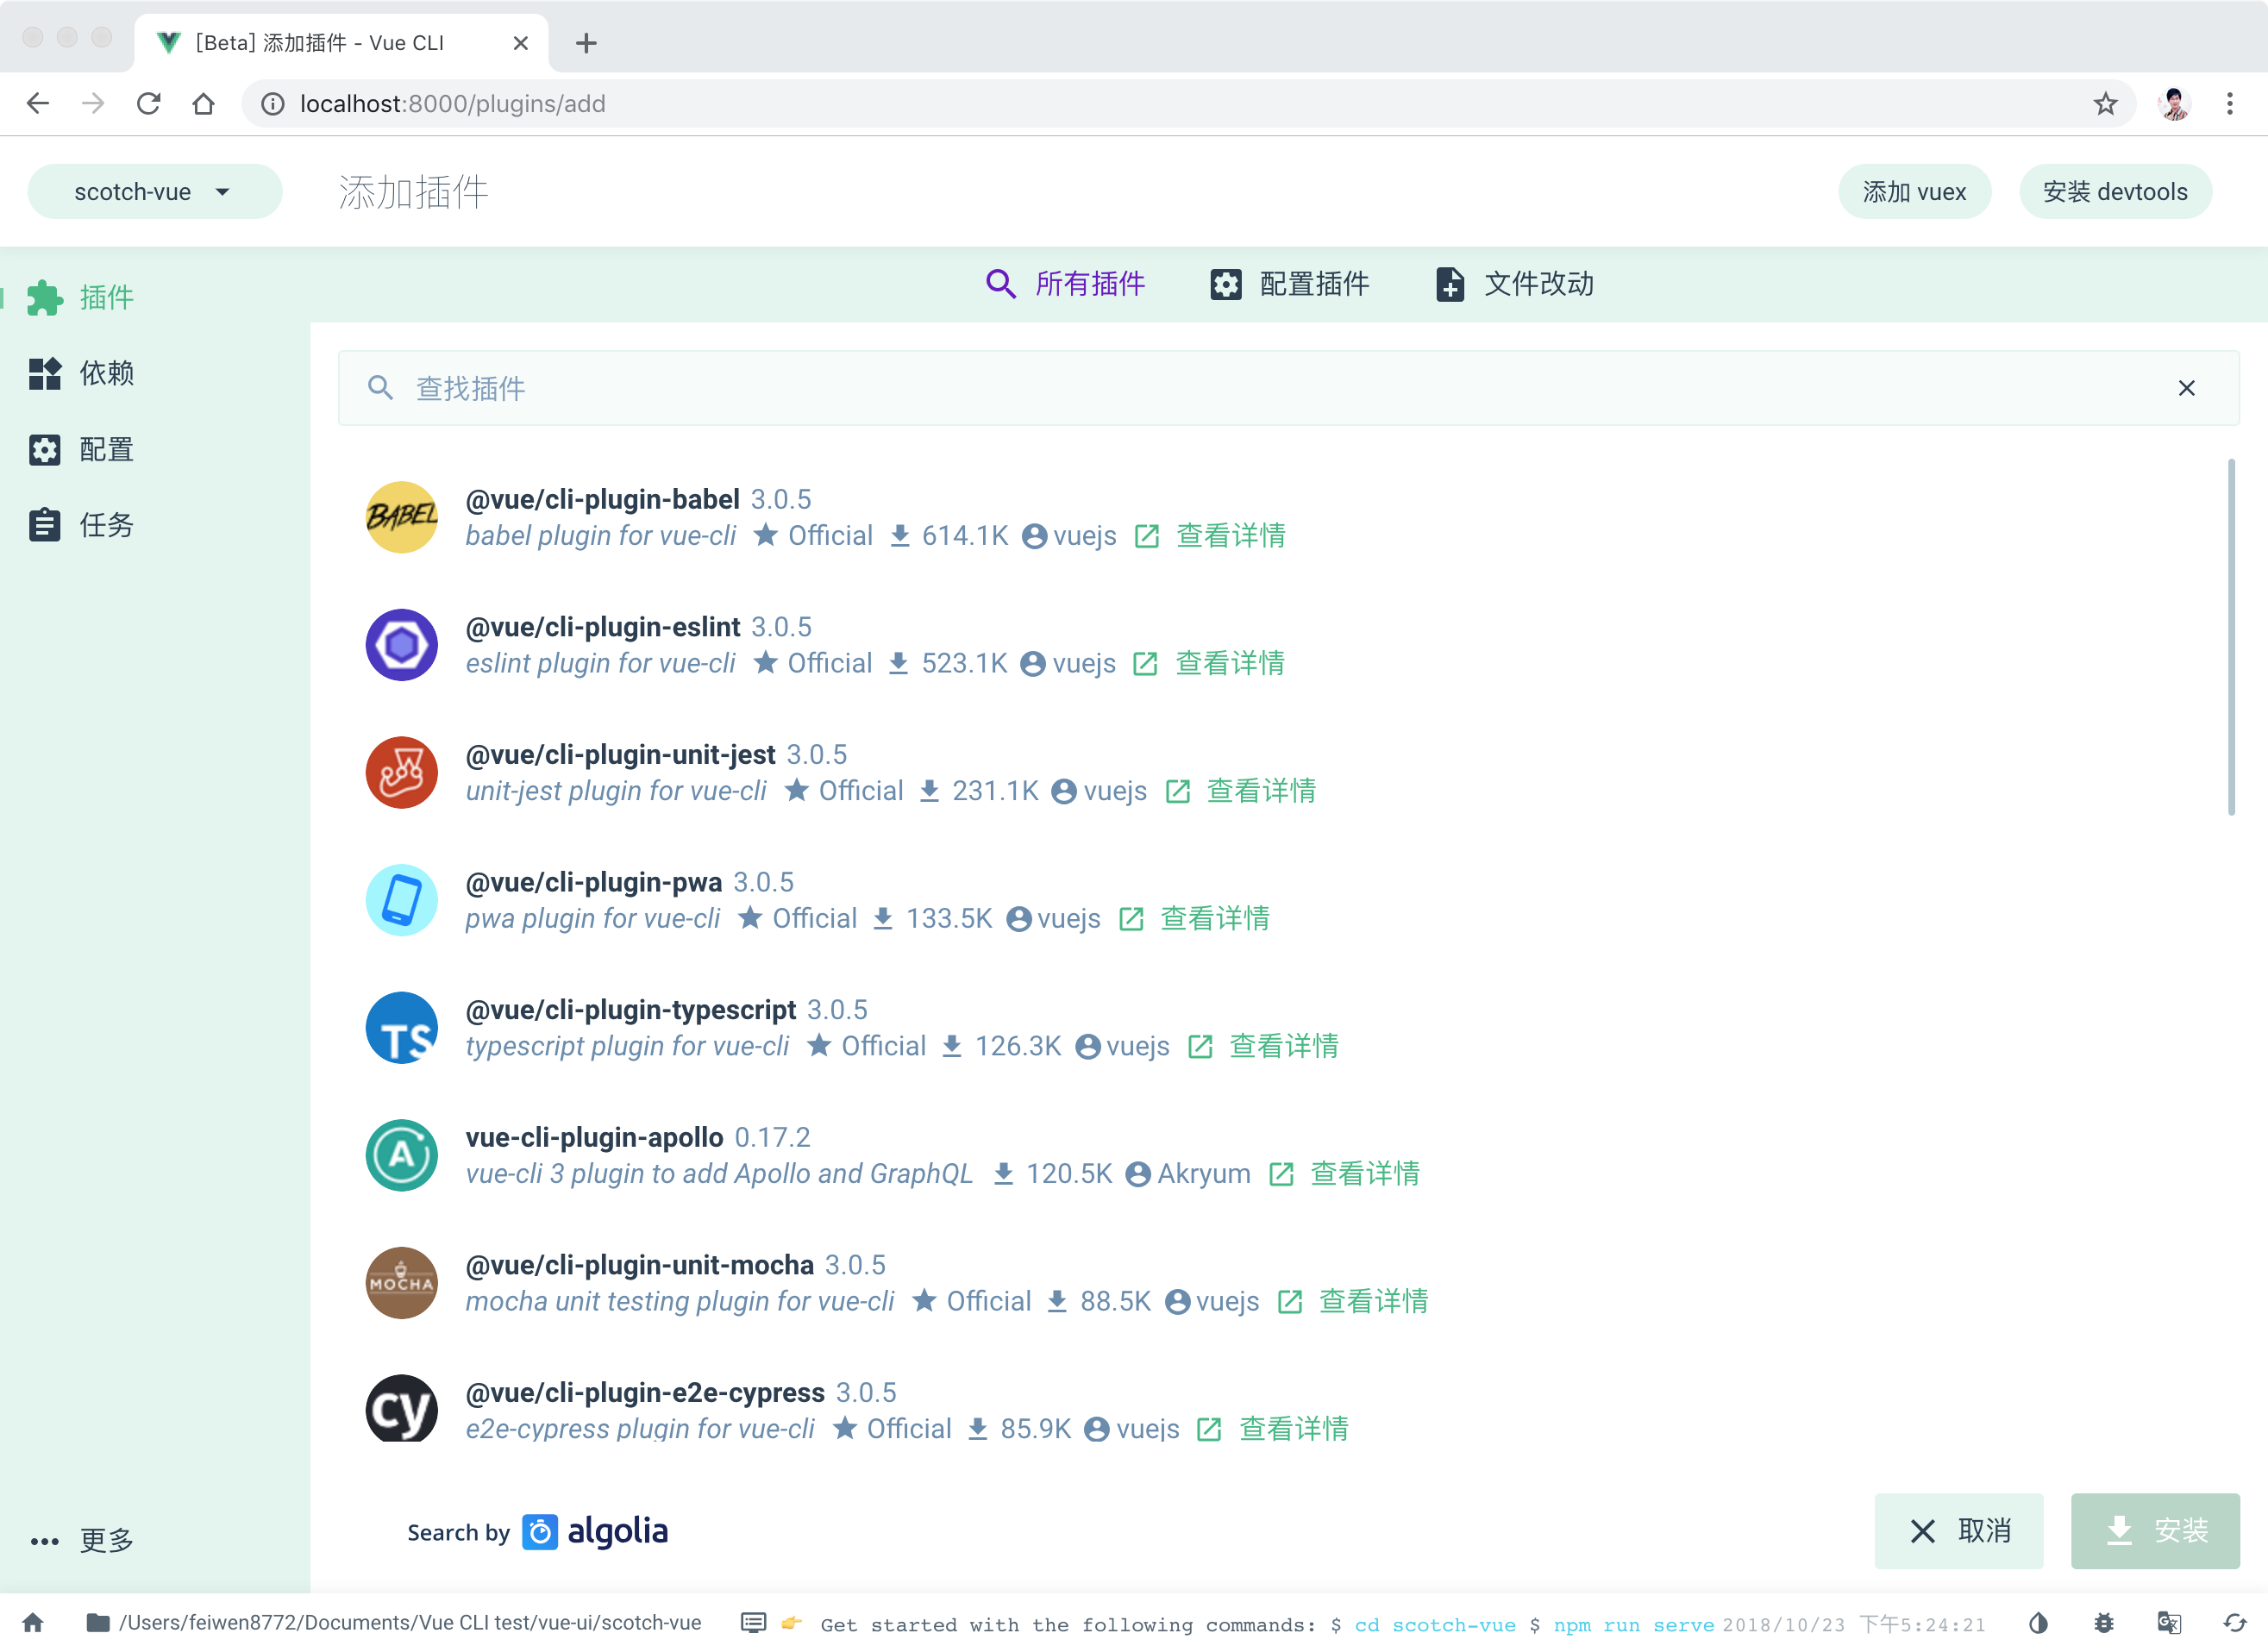Select the cli-plugin-unit-jest logo

[402, 772]
